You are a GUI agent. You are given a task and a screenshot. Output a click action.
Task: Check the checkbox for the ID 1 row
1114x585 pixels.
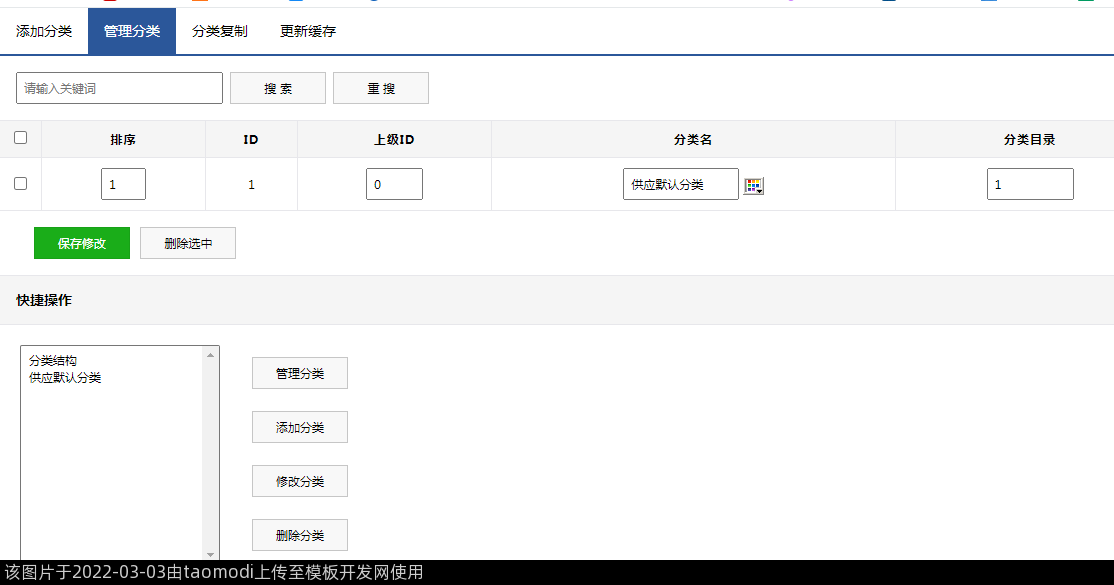click(20, 184)
